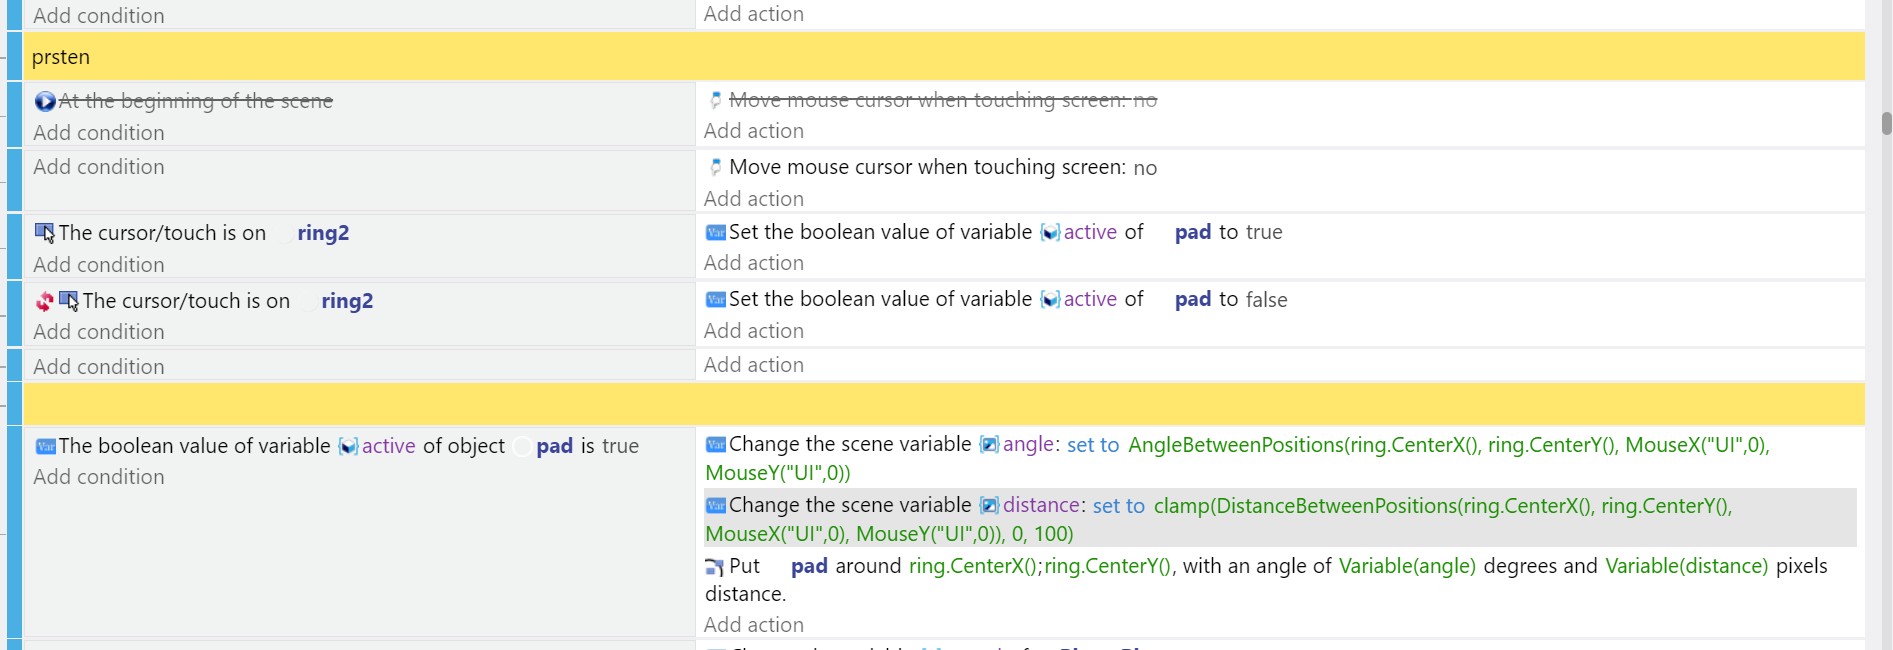
Task: Click the red inverted-condition icon on ring2
Action: point(44,301)
